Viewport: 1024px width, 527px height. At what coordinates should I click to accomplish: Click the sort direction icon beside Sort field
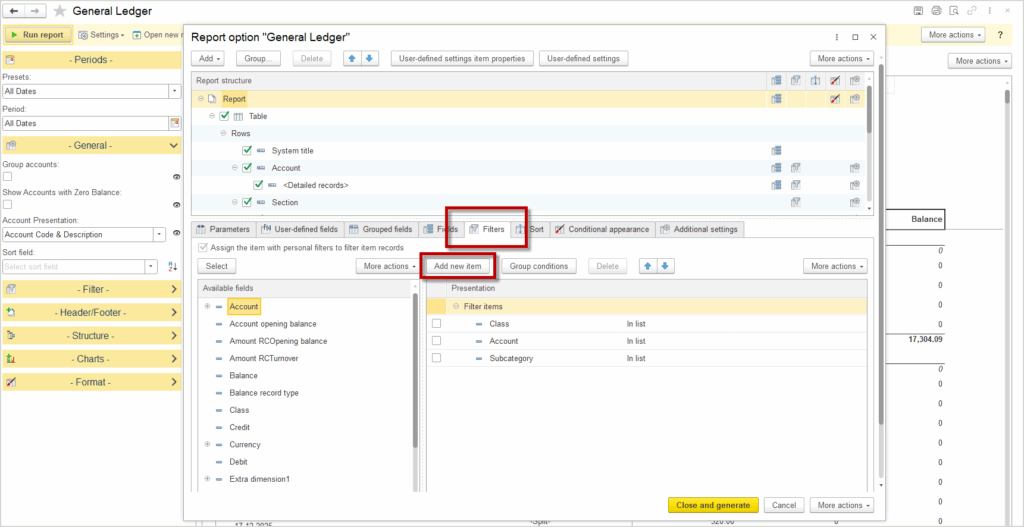pos(173,267)
